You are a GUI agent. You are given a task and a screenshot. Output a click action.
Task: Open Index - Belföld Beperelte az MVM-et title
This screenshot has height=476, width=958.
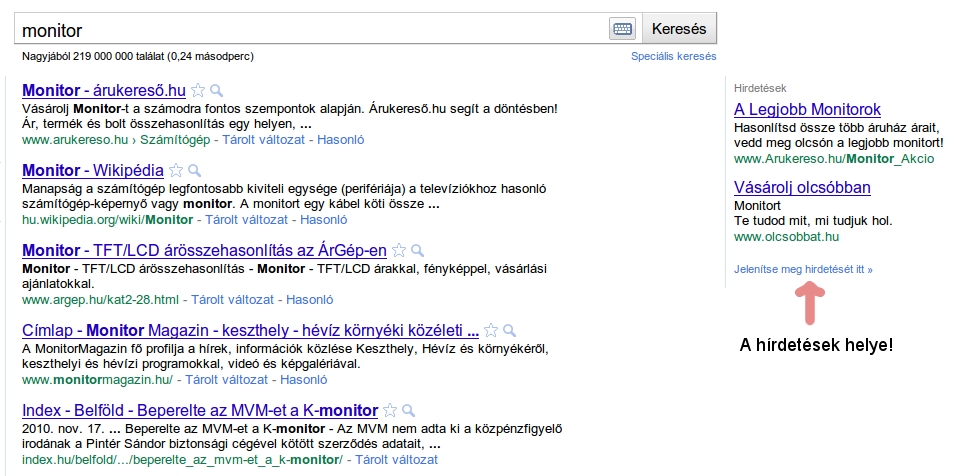[200, 410]
